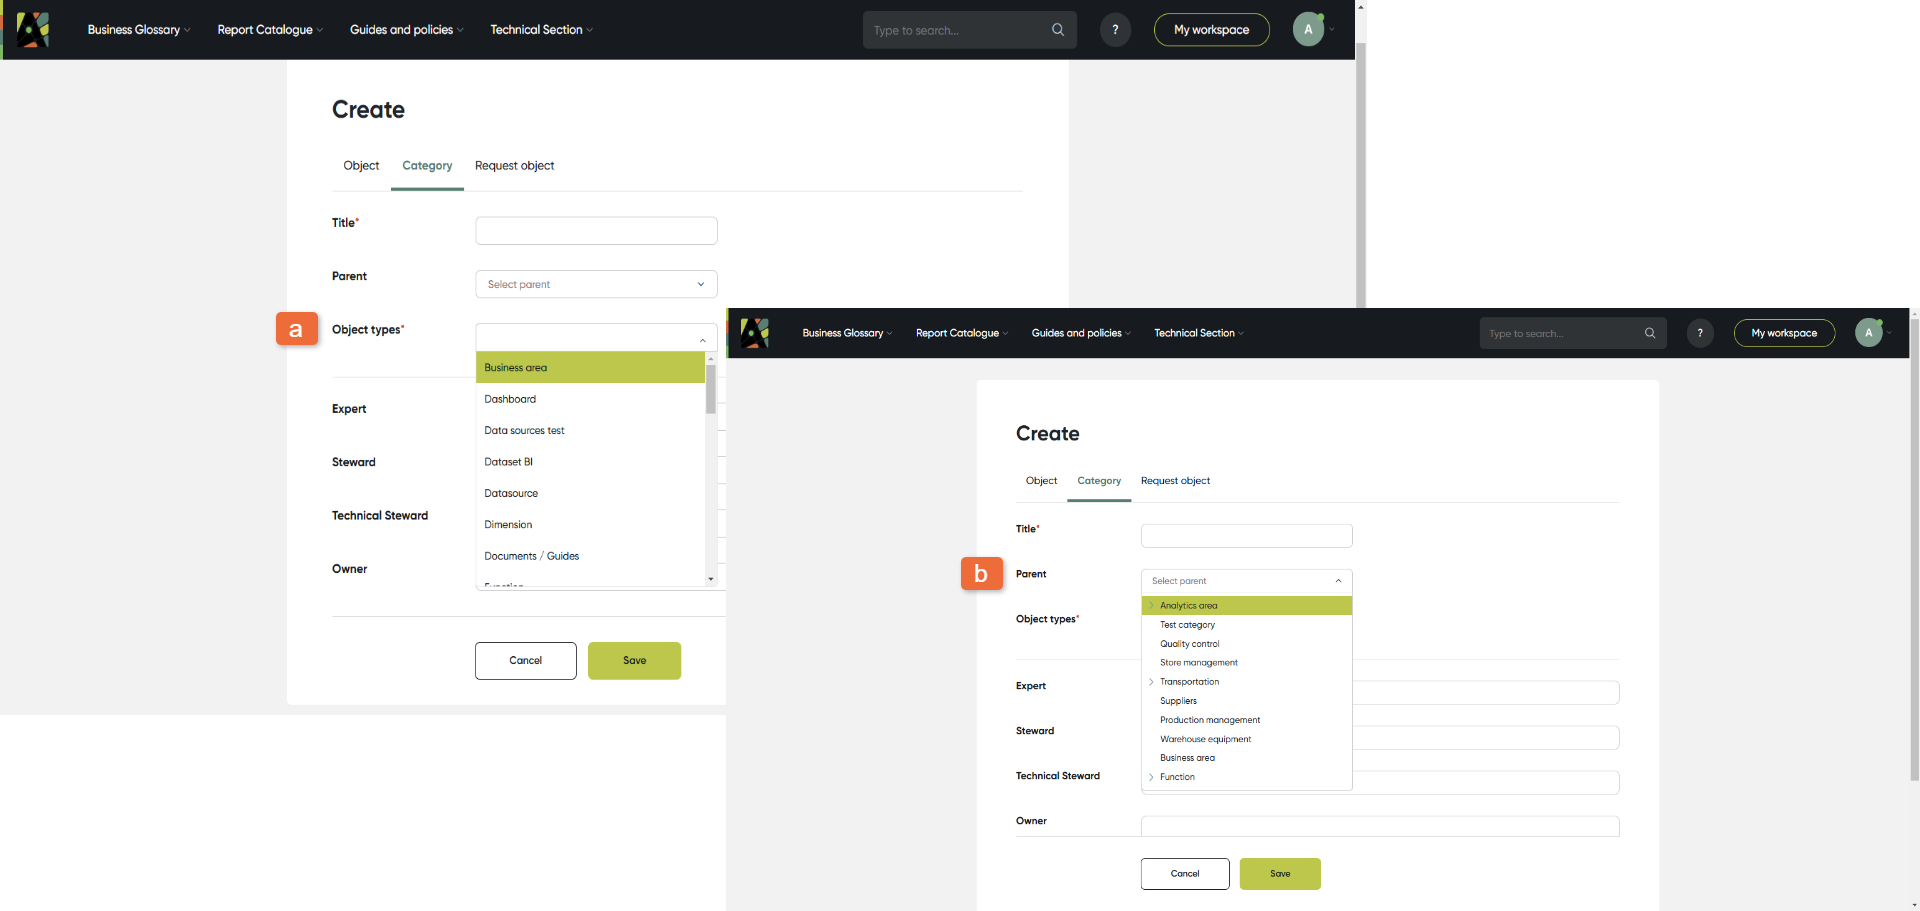Pick 'Data sources test' object type
This screenshot has width=1920, height=911.
(524, 431)
